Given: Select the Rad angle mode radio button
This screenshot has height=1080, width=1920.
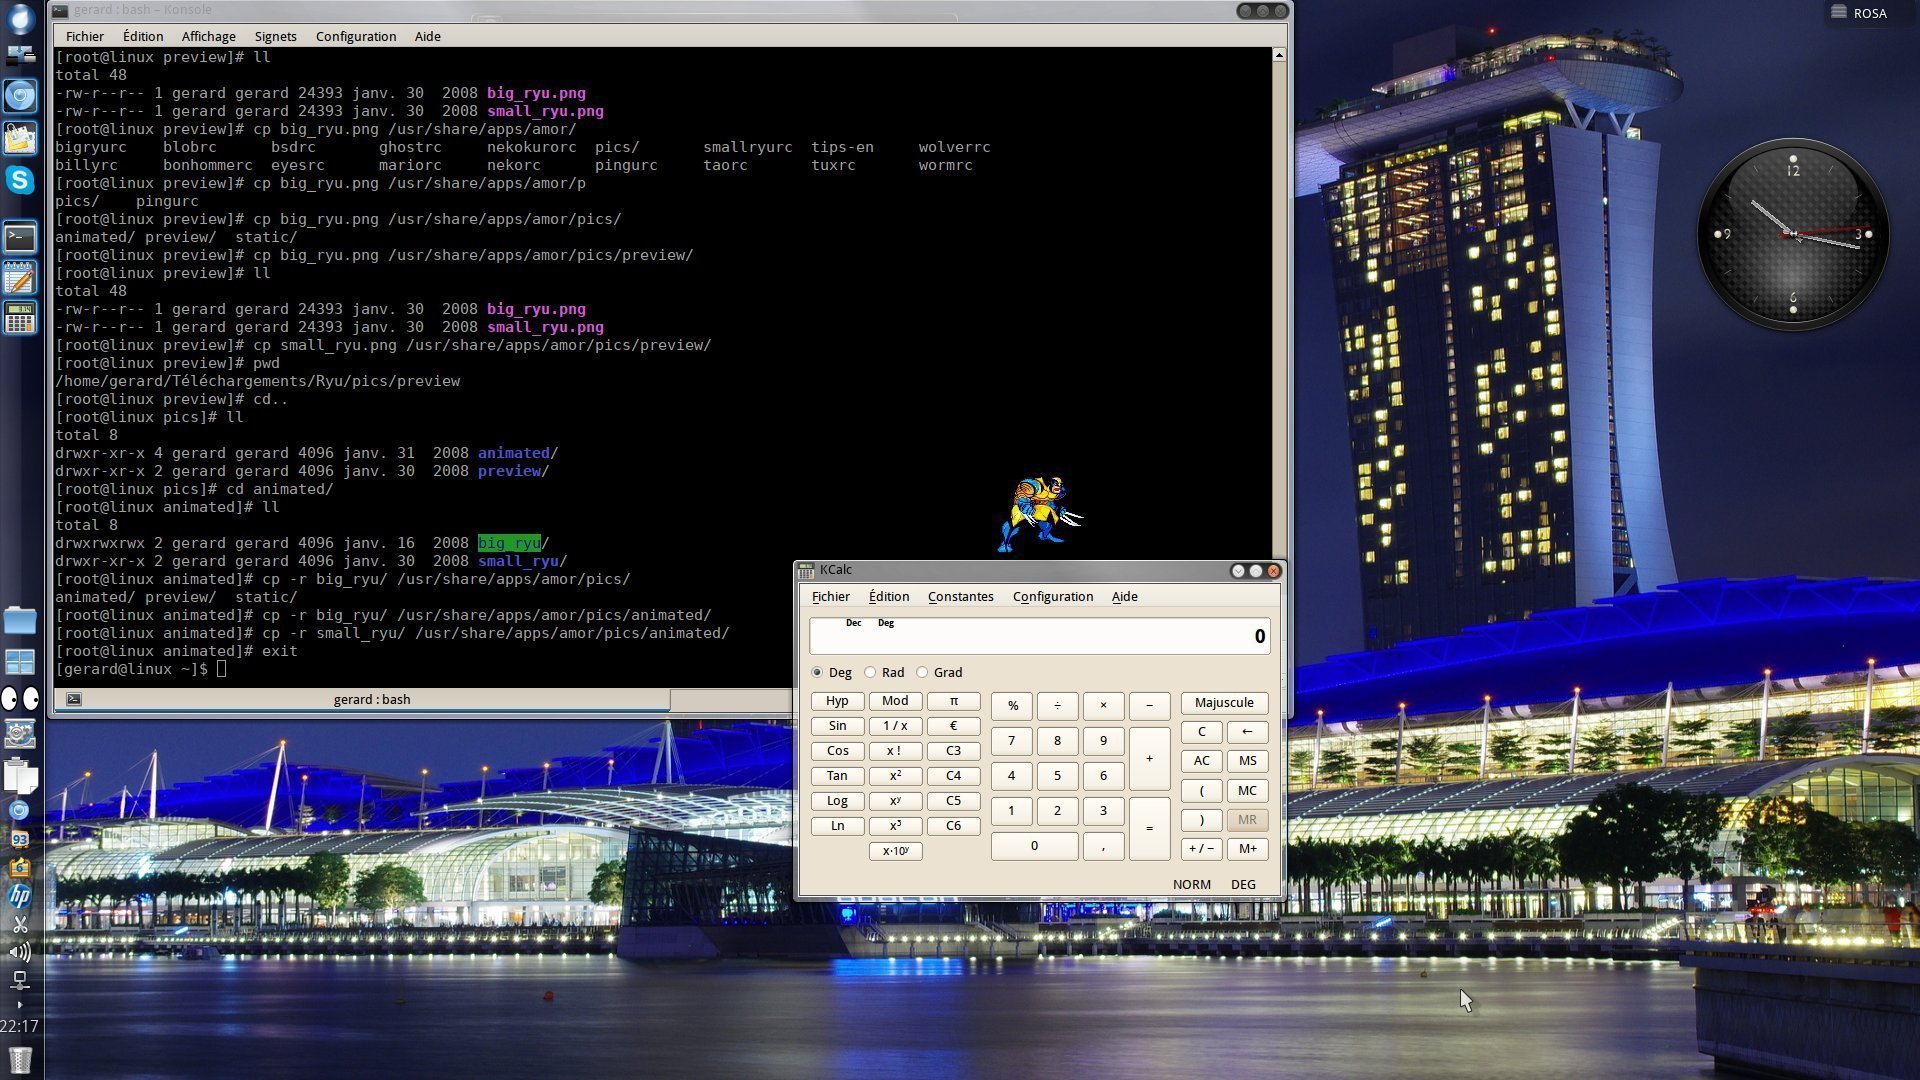Looking at the screenshot, I should click(x=870, y=672).
